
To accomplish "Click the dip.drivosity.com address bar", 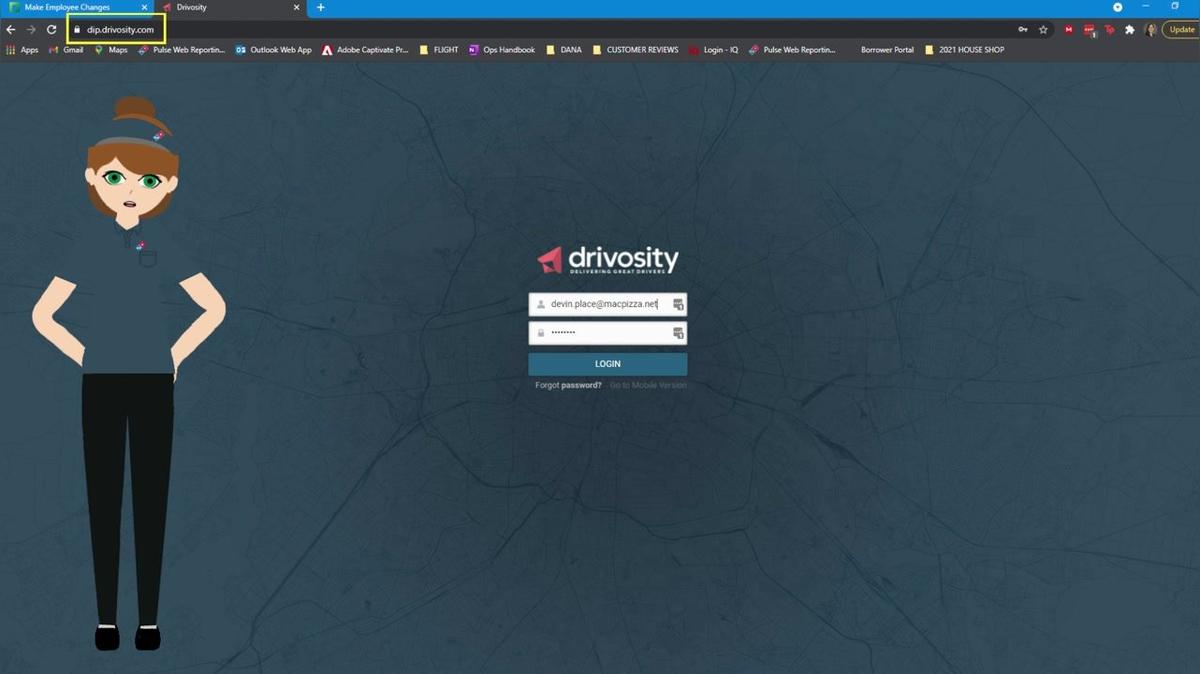I will tap(120, 30).
